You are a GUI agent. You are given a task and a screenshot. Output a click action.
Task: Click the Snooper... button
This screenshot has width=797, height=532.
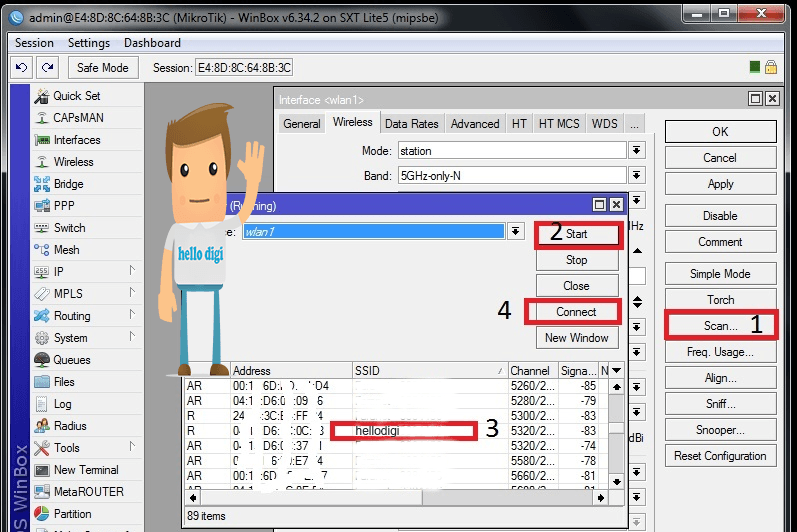(720, 430)
